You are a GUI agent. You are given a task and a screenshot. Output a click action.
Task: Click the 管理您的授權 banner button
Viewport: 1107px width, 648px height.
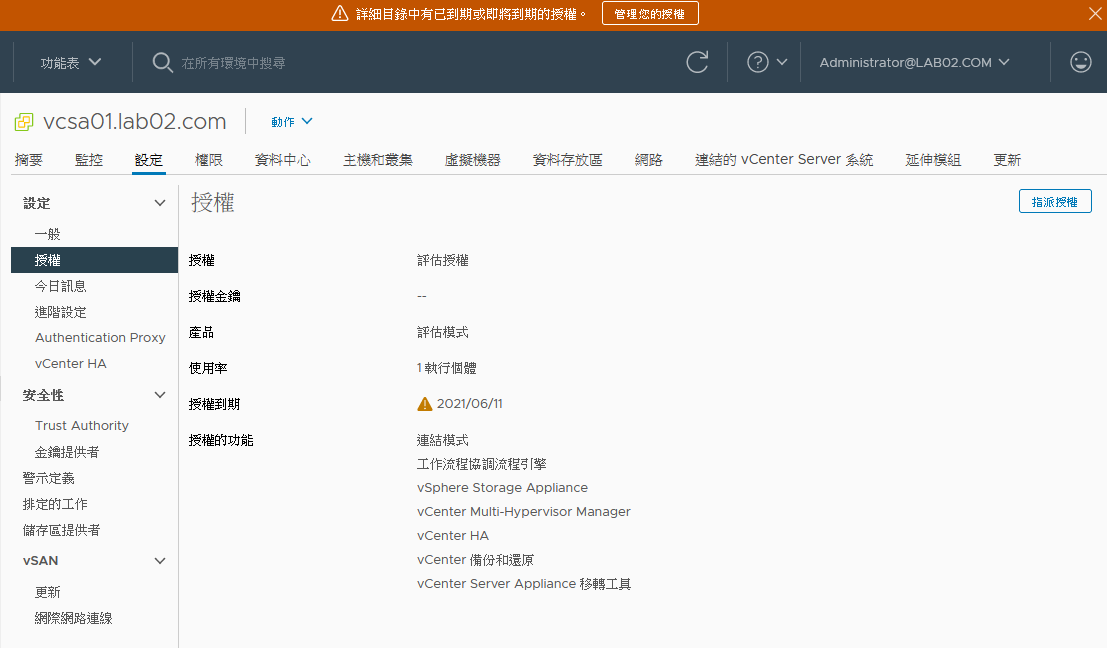pos(650,13)
